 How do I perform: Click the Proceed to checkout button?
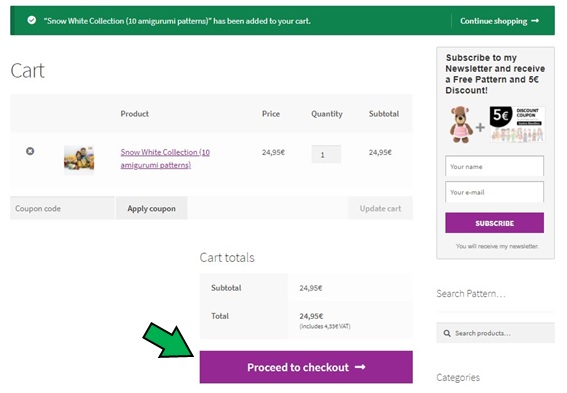306,367
